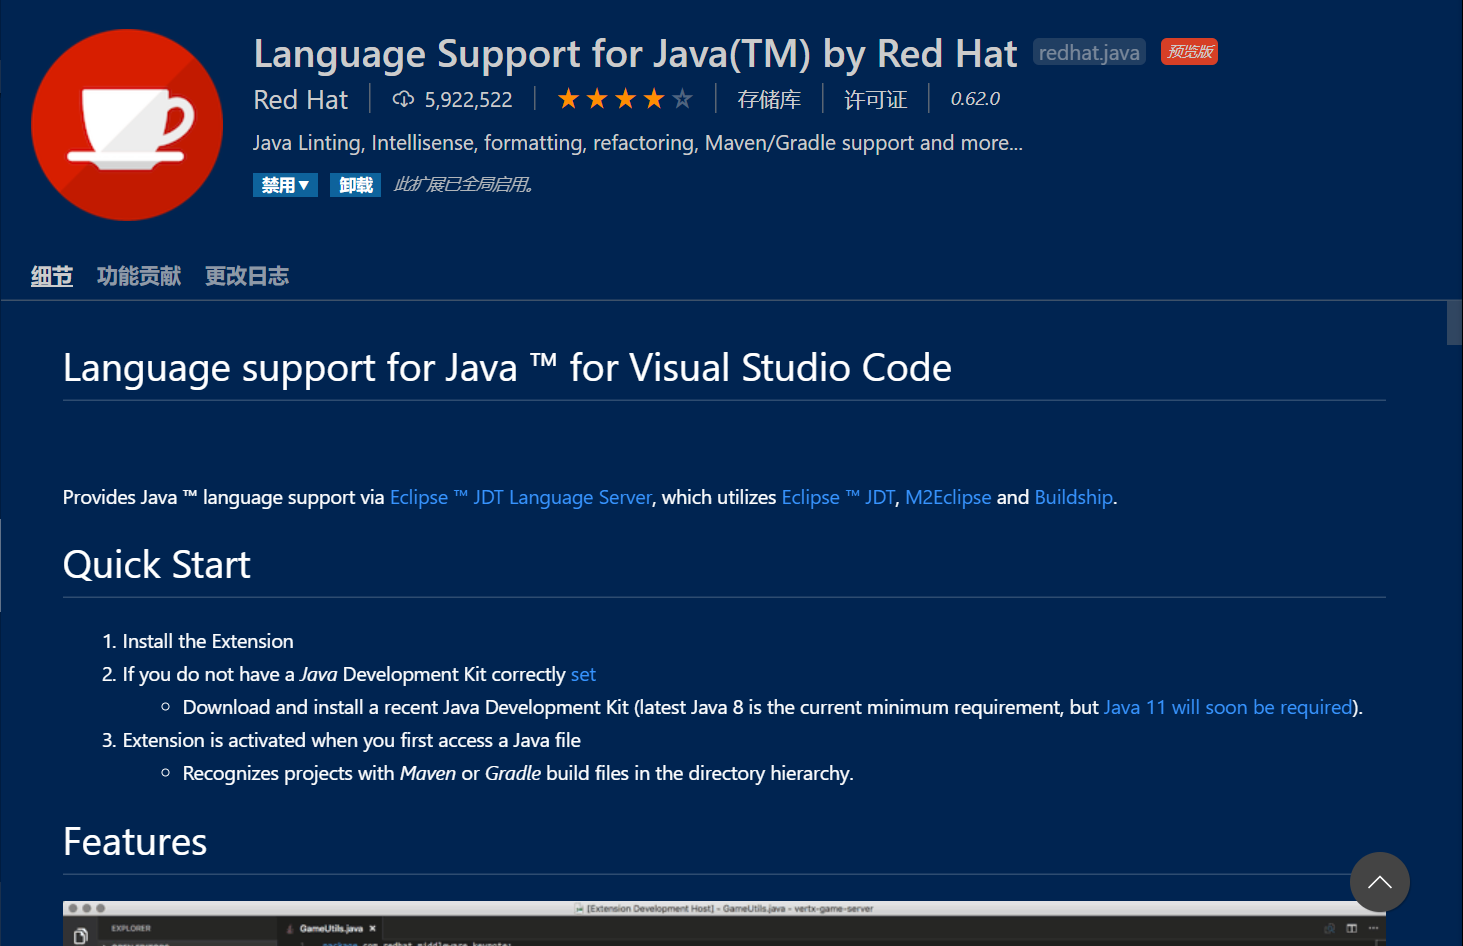The image size is (1463, 946).
Task: Open the Eclipse JDT Language Server link
Action: click(521, 497)
